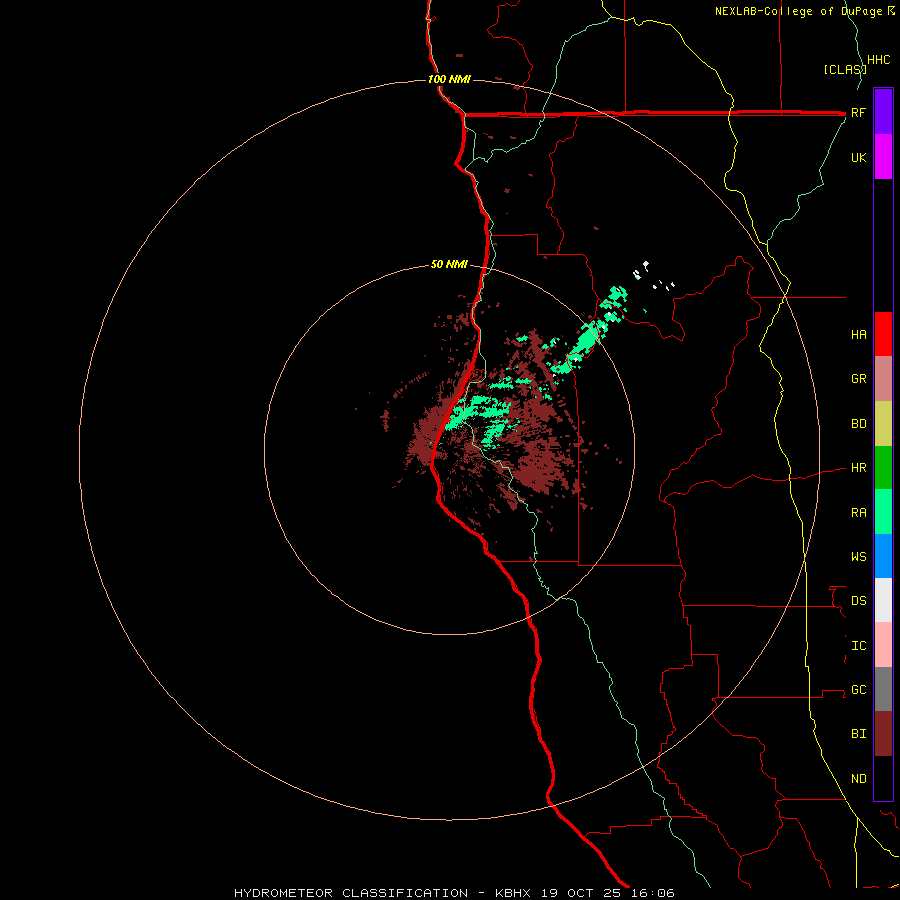The height and width of the screenshot is (900, 900).
Task: Click the [CLAS] units label
Action: [845, 69]
